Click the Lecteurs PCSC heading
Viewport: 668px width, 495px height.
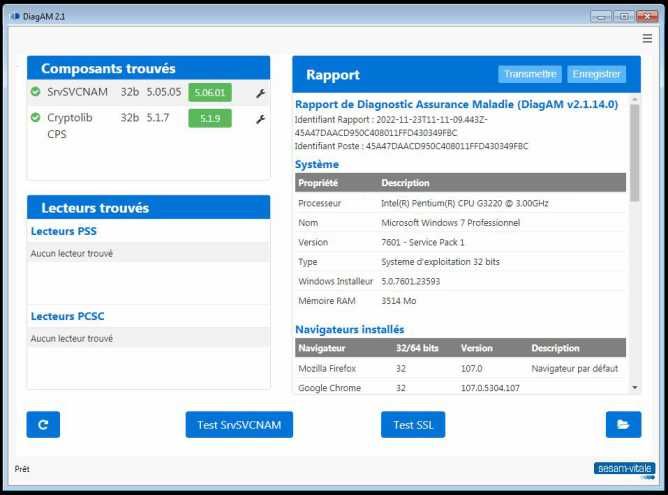click(x=67, y=316)
